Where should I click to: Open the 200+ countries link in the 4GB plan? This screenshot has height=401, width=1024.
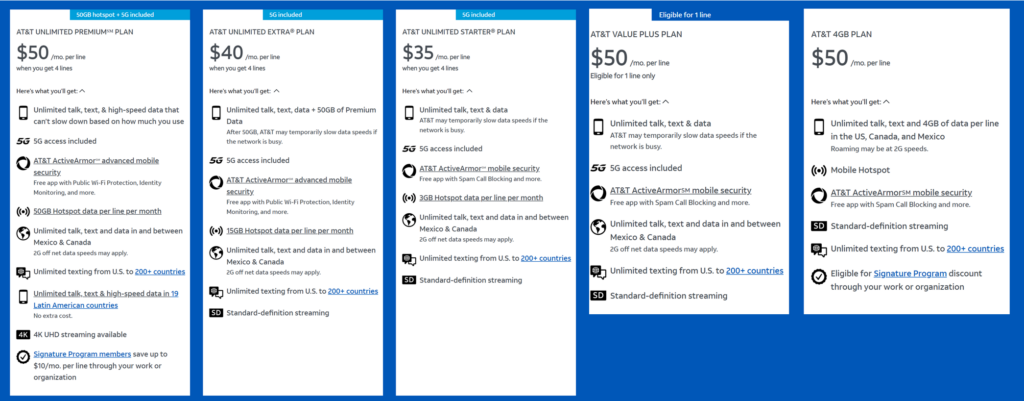(975, 249)
